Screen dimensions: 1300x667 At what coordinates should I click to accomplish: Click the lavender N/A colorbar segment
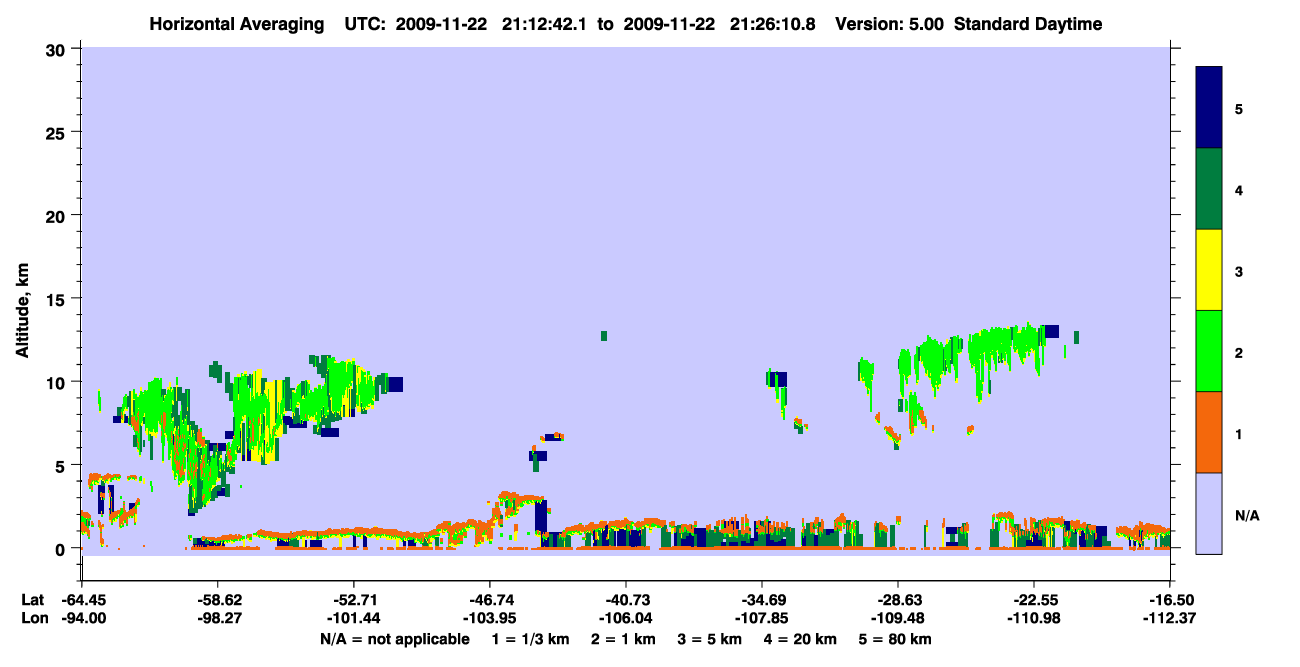click(x=1209, y=513)
